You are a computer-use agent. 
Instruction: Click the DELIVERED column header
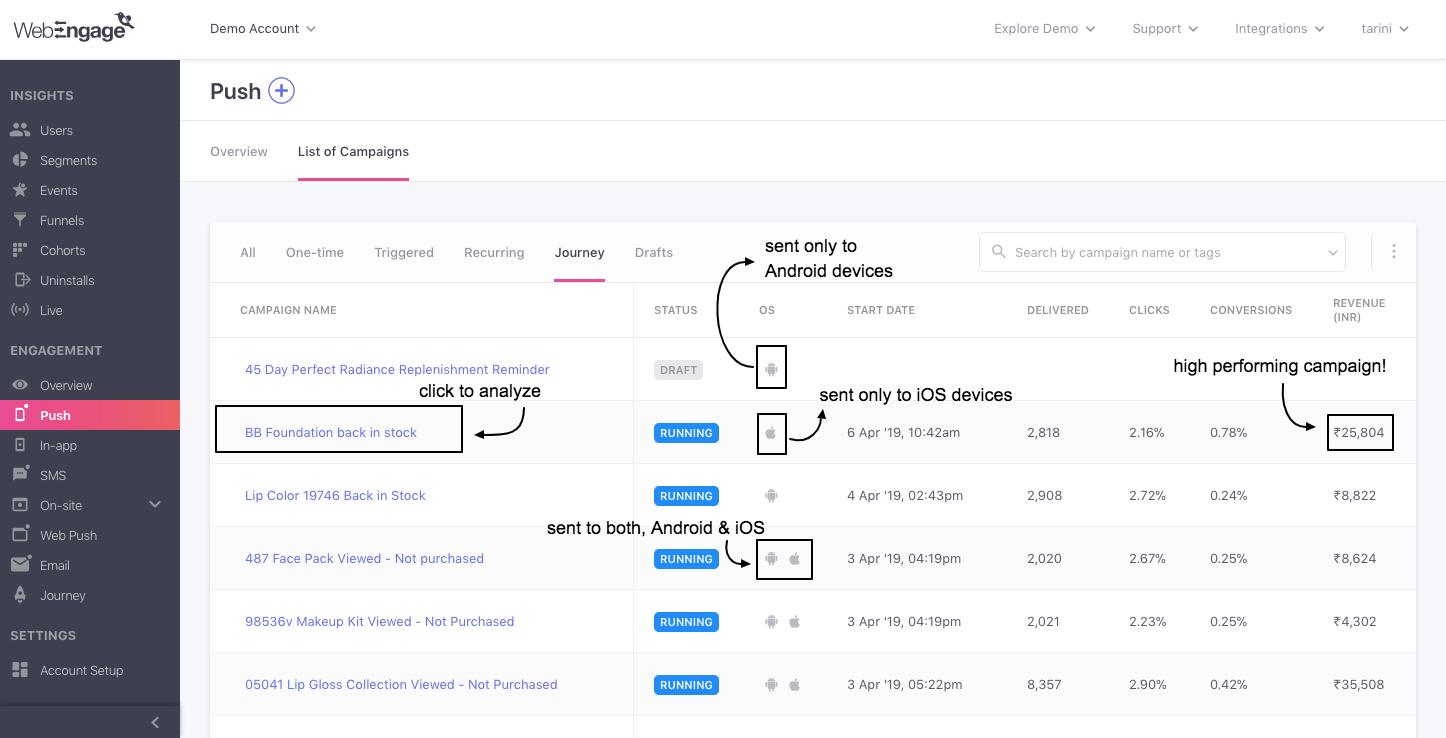click(1057, 310)
